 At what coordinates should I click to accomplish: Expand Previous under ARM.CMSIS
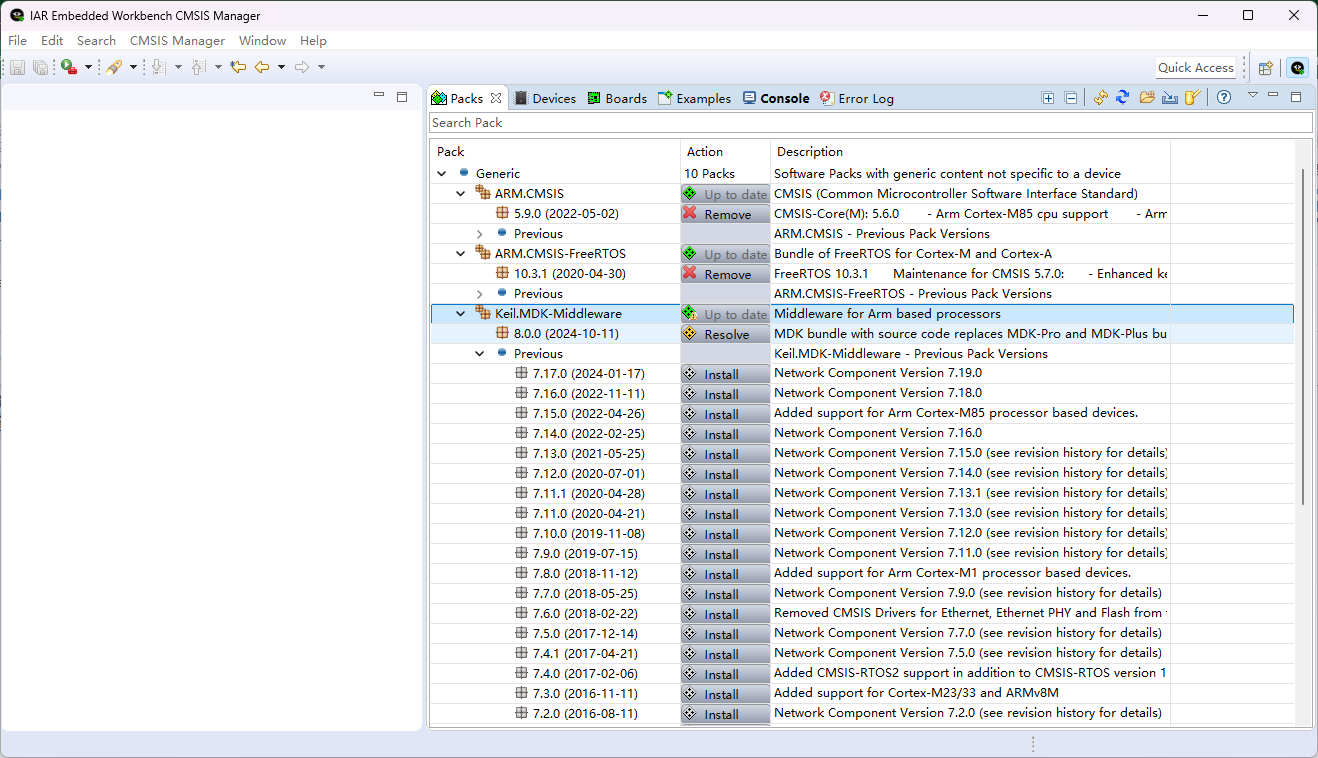480,234
